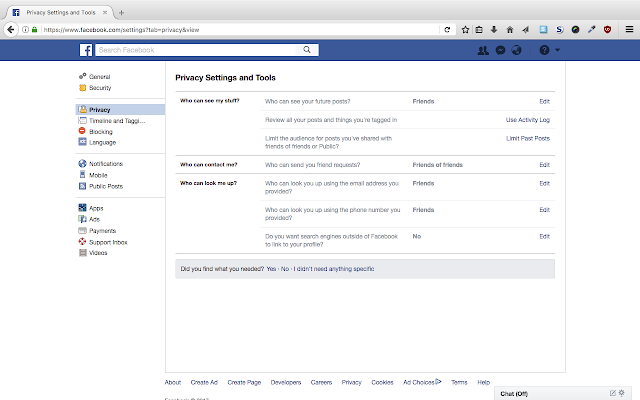Click the Facebook logo home icon
Screen dimensions: 640x400
86,50
